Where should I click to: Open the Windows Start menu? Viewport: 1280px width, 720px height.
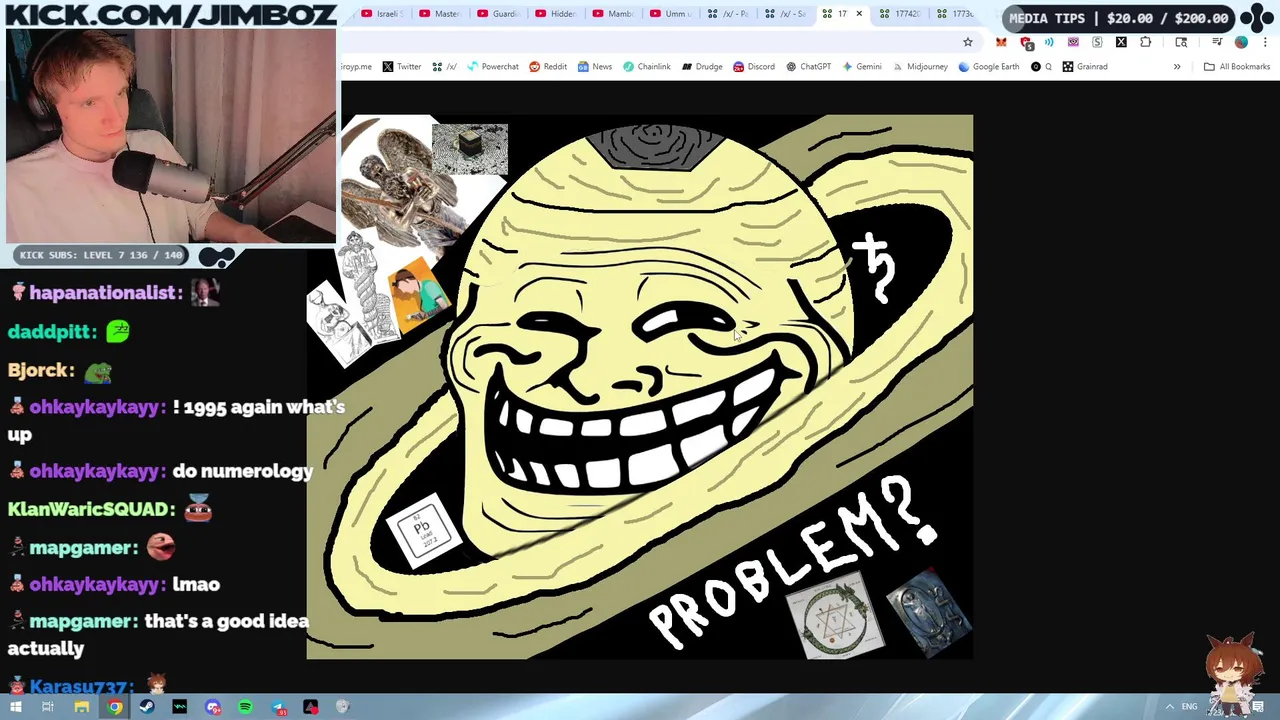click(x=15, y=707)
